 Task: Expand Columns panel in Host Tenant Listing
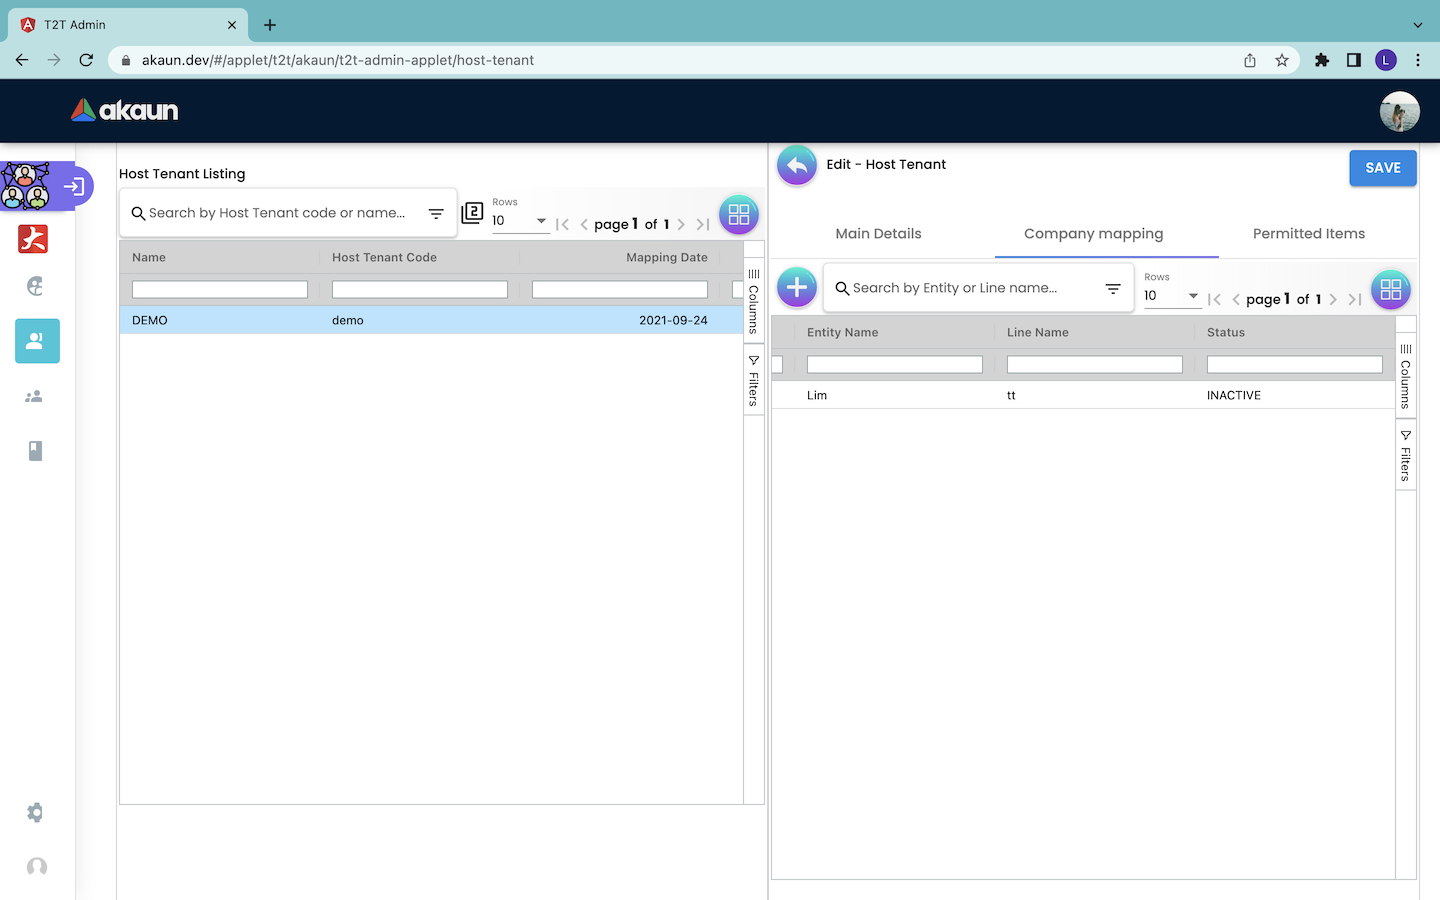[x=754, y=302]
